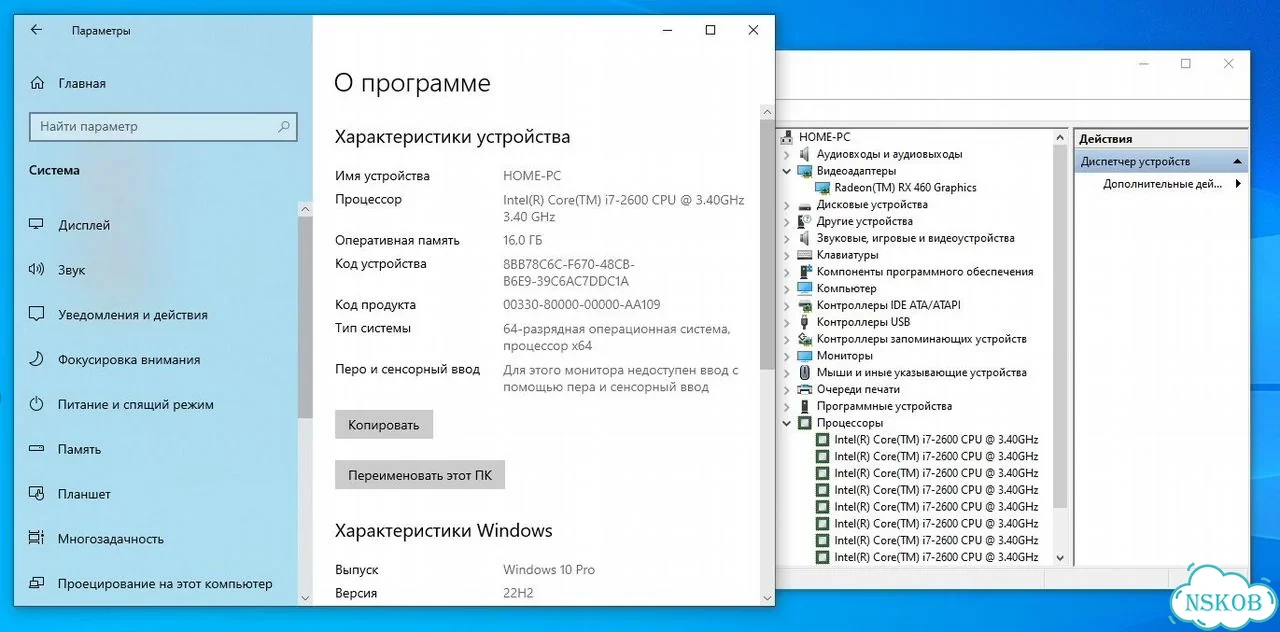Expand Контроллеры запоминающих устройств node
Screen dimensions: 1280x632
click(787, 339)
